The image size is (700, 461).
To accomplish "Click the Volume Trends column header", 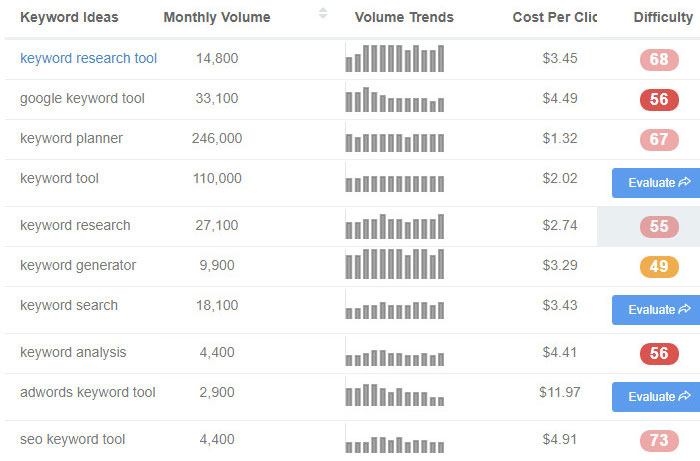I will point(404,18).
